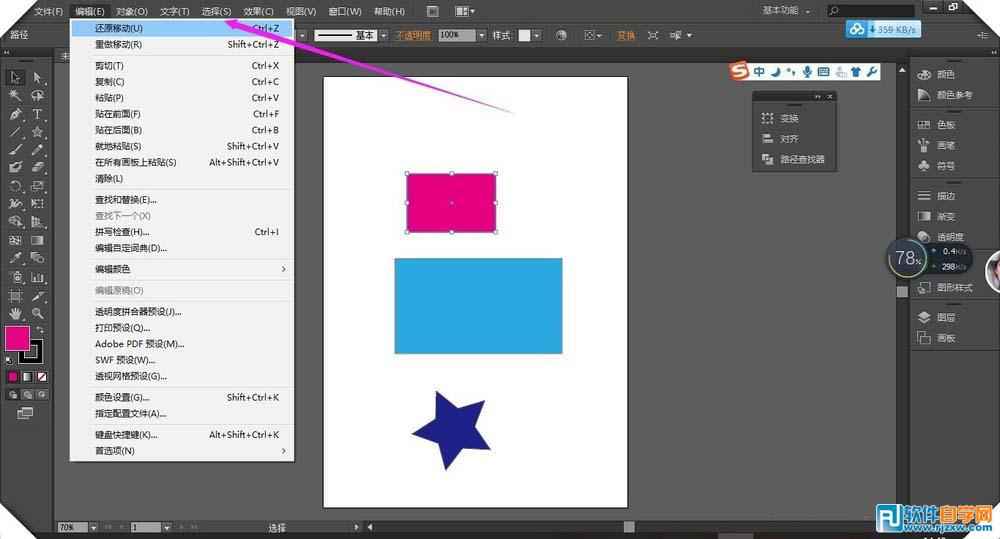Select the Scale tool
This screenshot has height=539, width=1000.
[38, 186]
